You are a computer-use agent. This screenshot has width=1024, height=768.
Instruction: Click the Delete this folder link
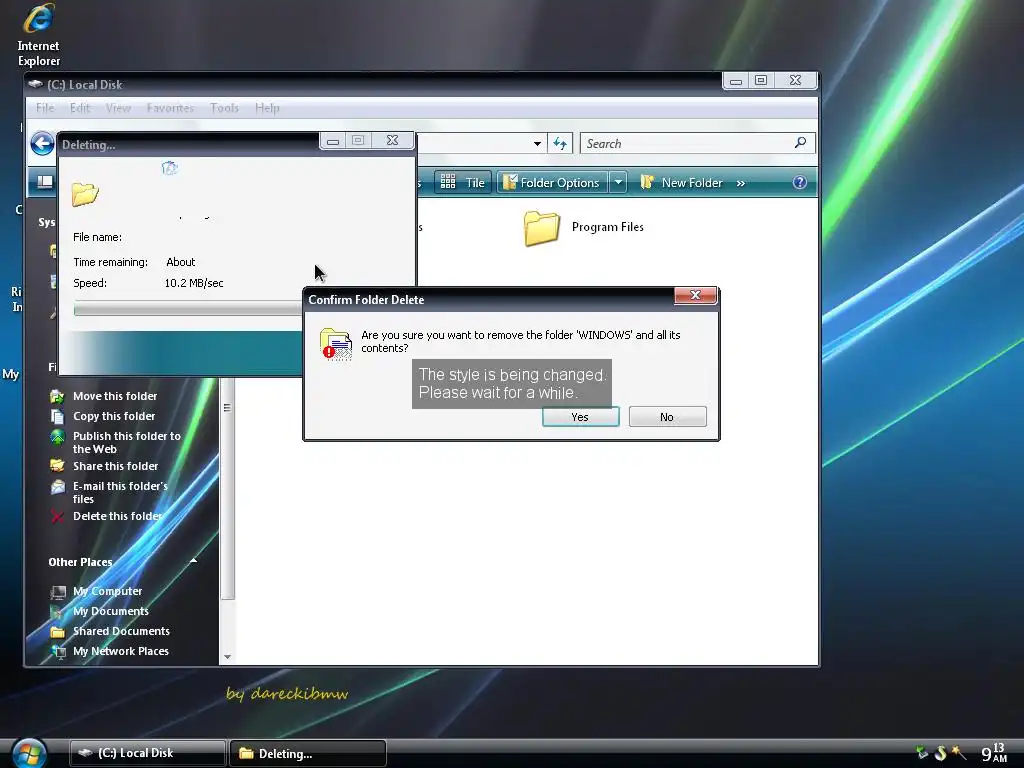(x=118, y=517)
